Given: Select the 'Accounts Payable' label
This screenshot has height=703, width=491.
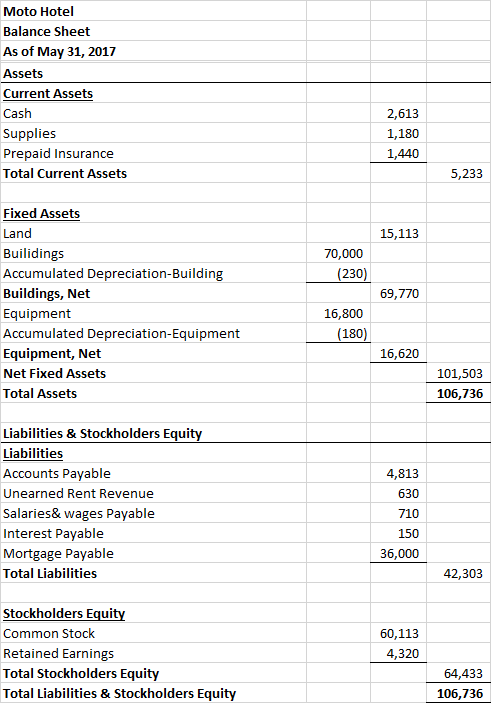Looking at the screenshot, I should [x=57, y=474].
